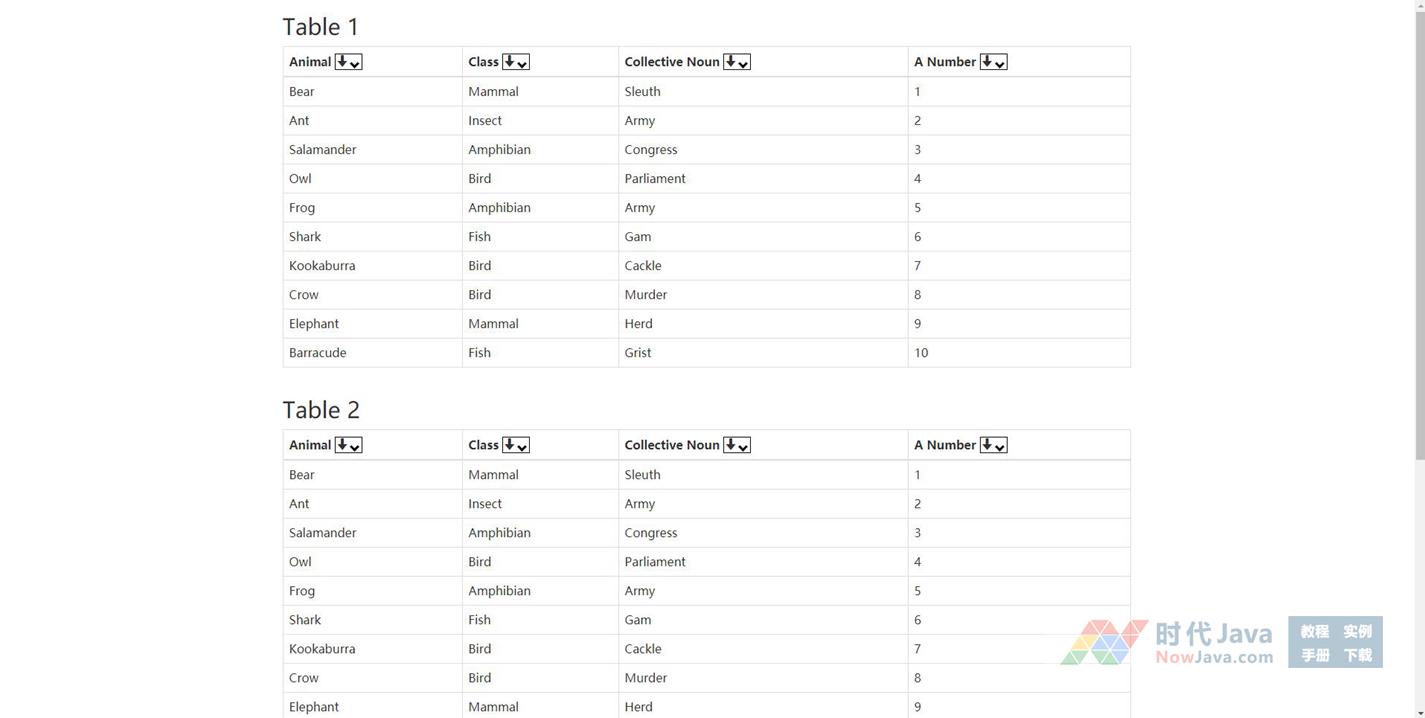Click the Class sort icon in Table 1
1425x718 pixels.
point(515,62)
